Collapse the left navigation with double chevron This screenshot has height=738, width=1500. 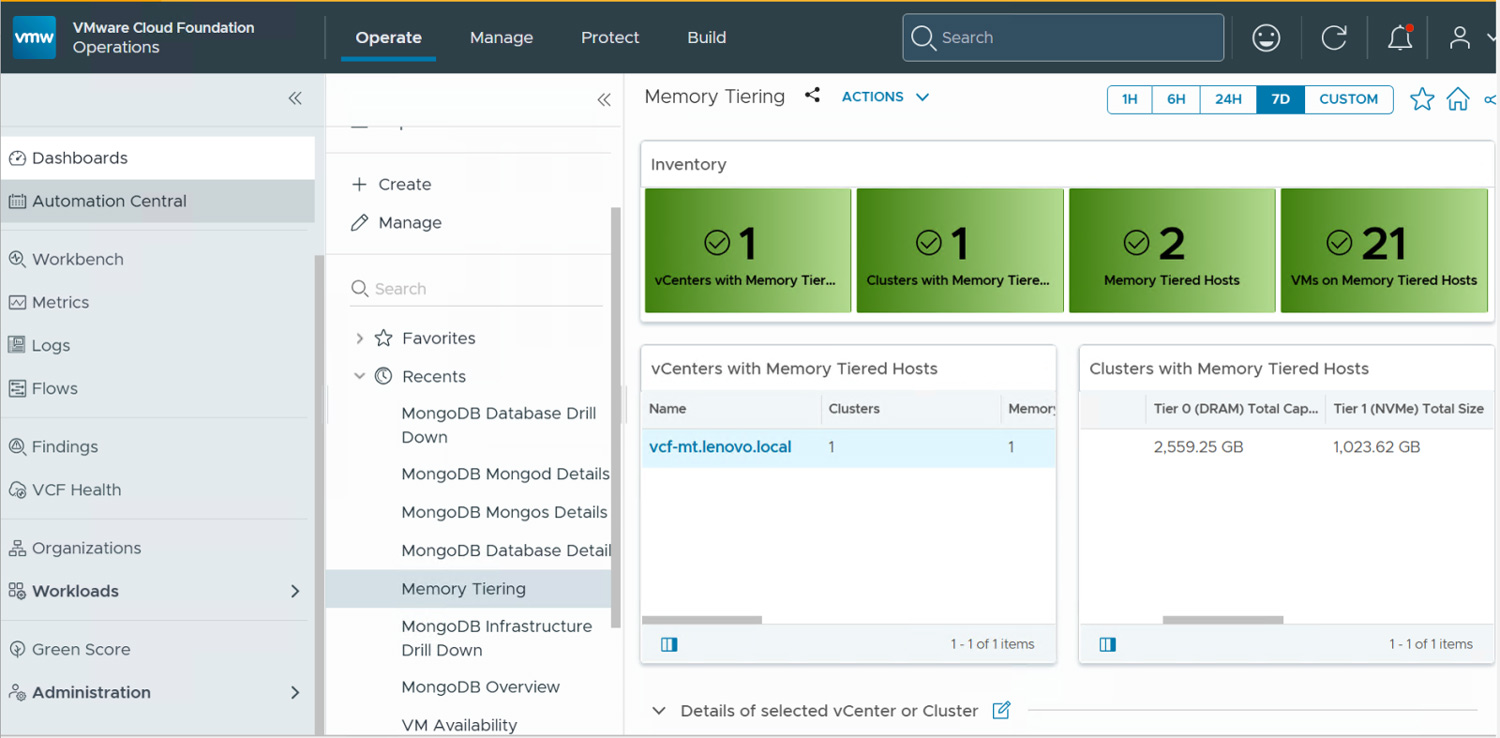[x=295, y=98]
